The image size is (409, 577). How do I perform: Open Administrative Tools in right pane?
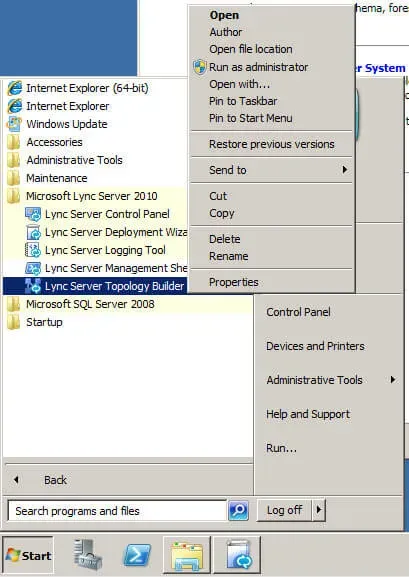click(x=314, y=380)
